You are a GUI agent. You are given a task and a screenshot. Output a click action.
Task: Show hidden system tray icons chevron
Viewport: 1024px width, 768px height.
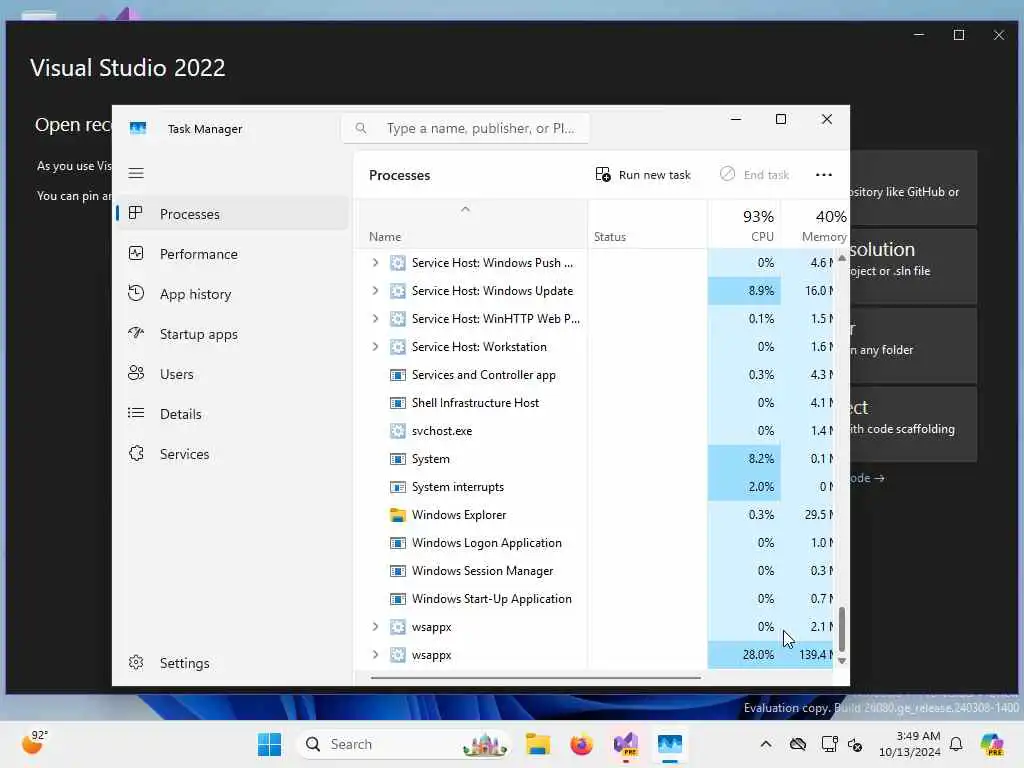click(766, 744)
